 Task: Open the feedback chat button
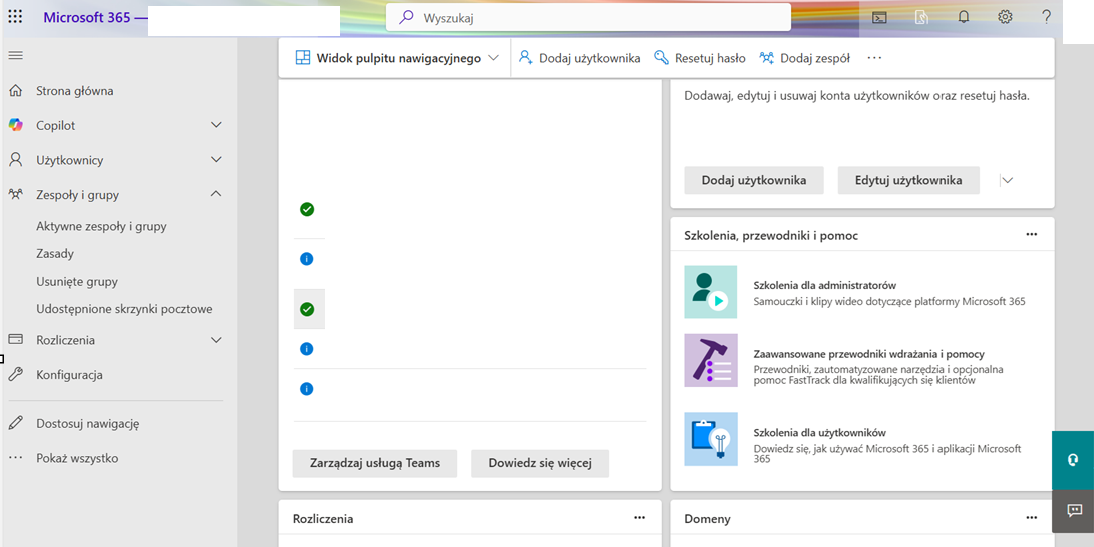(x=1073, y=511)
